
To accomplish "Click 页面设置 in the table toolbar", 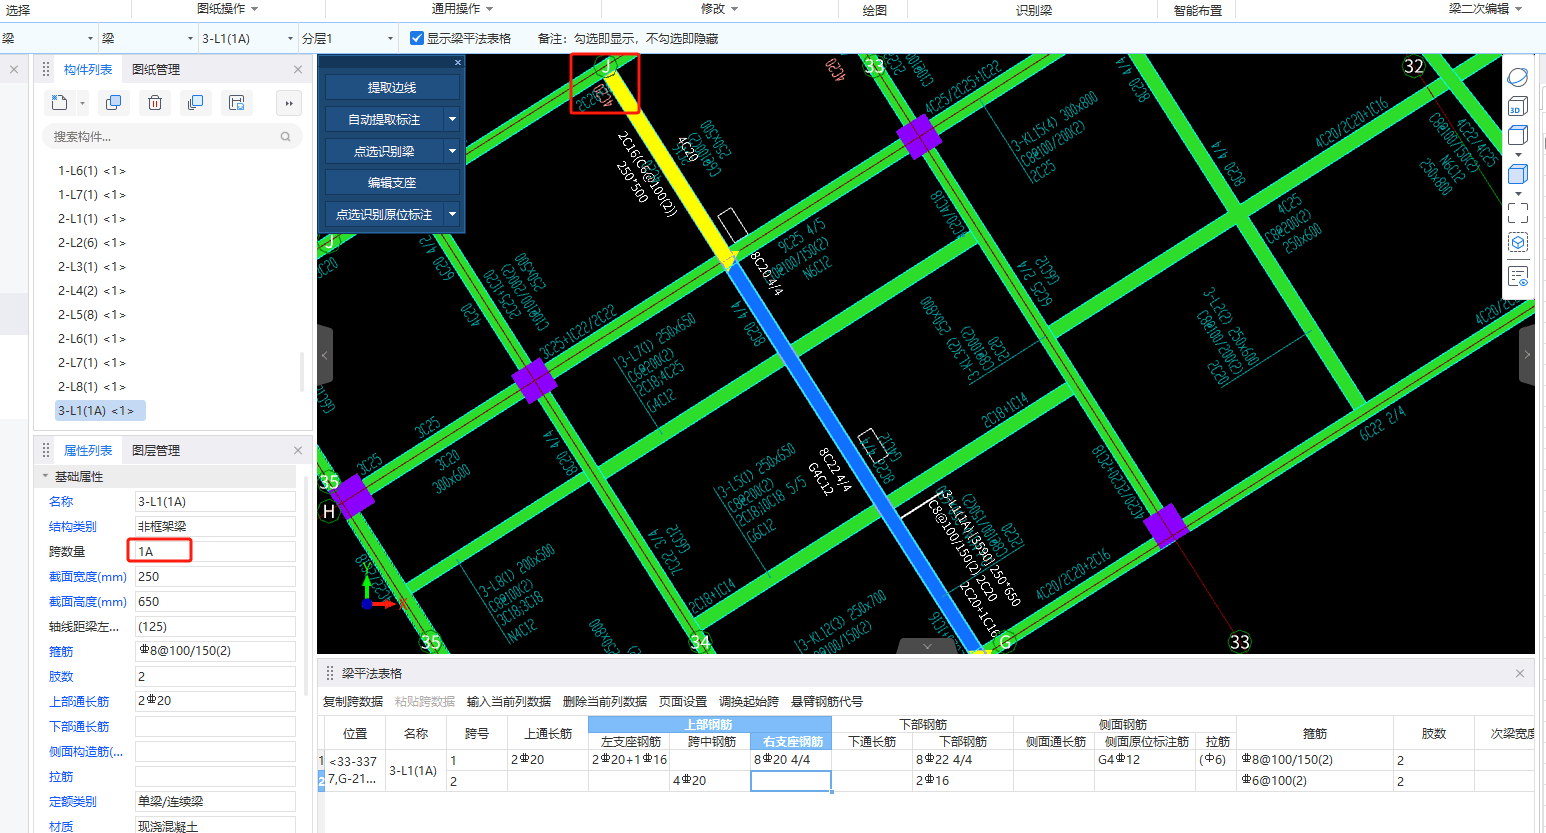I will 683,701.
